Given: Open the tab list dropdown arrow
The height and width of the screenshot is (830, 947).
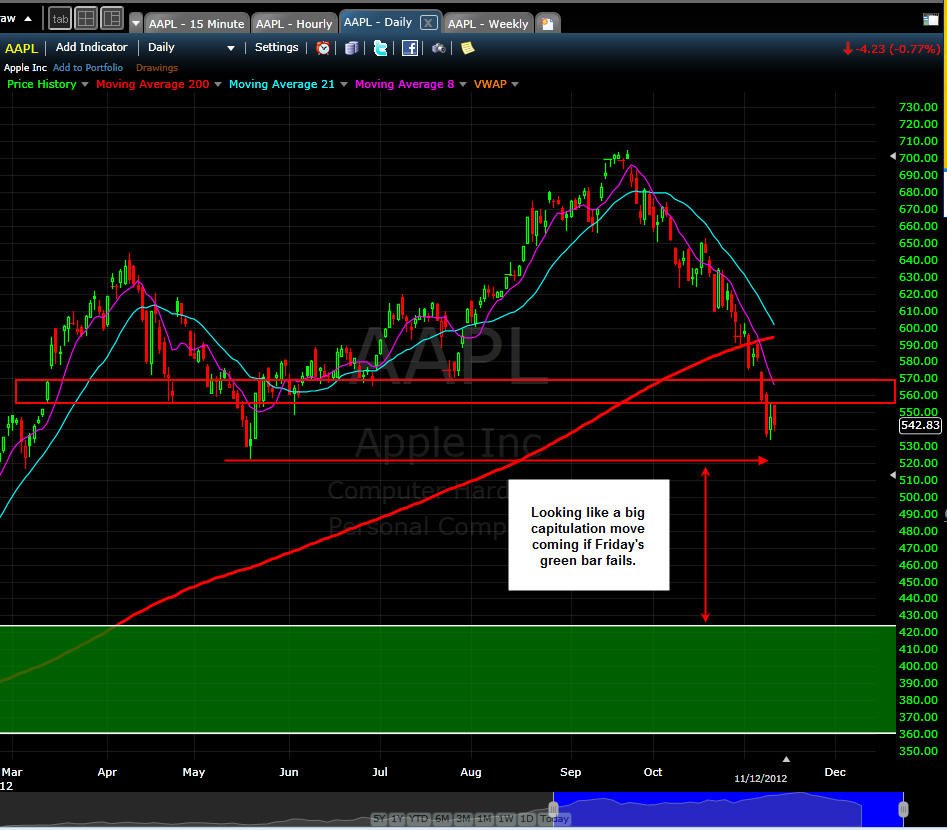Looking at the screenshot, I should click(136, 24).
